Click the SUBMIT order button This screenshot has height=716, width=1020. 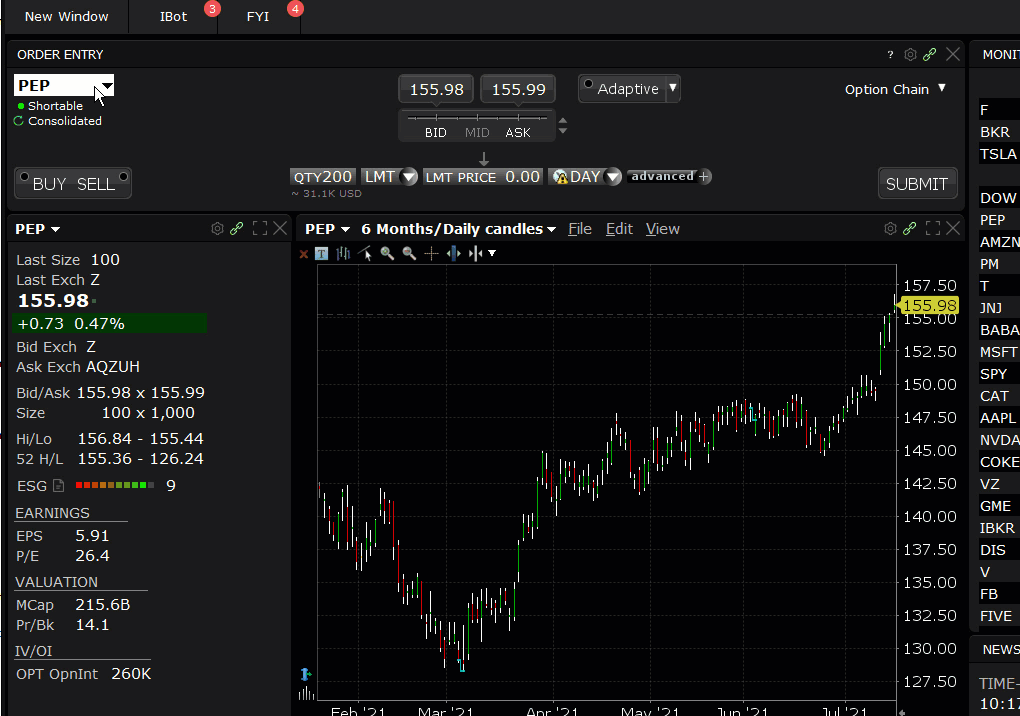tap(917, 183)
